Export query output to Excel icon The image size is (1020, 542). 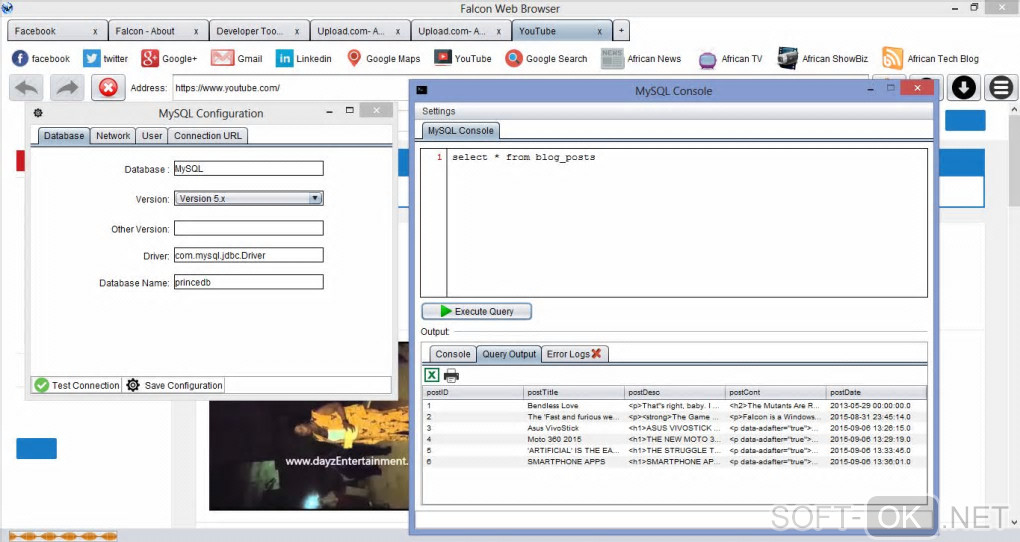pos(431,375)
